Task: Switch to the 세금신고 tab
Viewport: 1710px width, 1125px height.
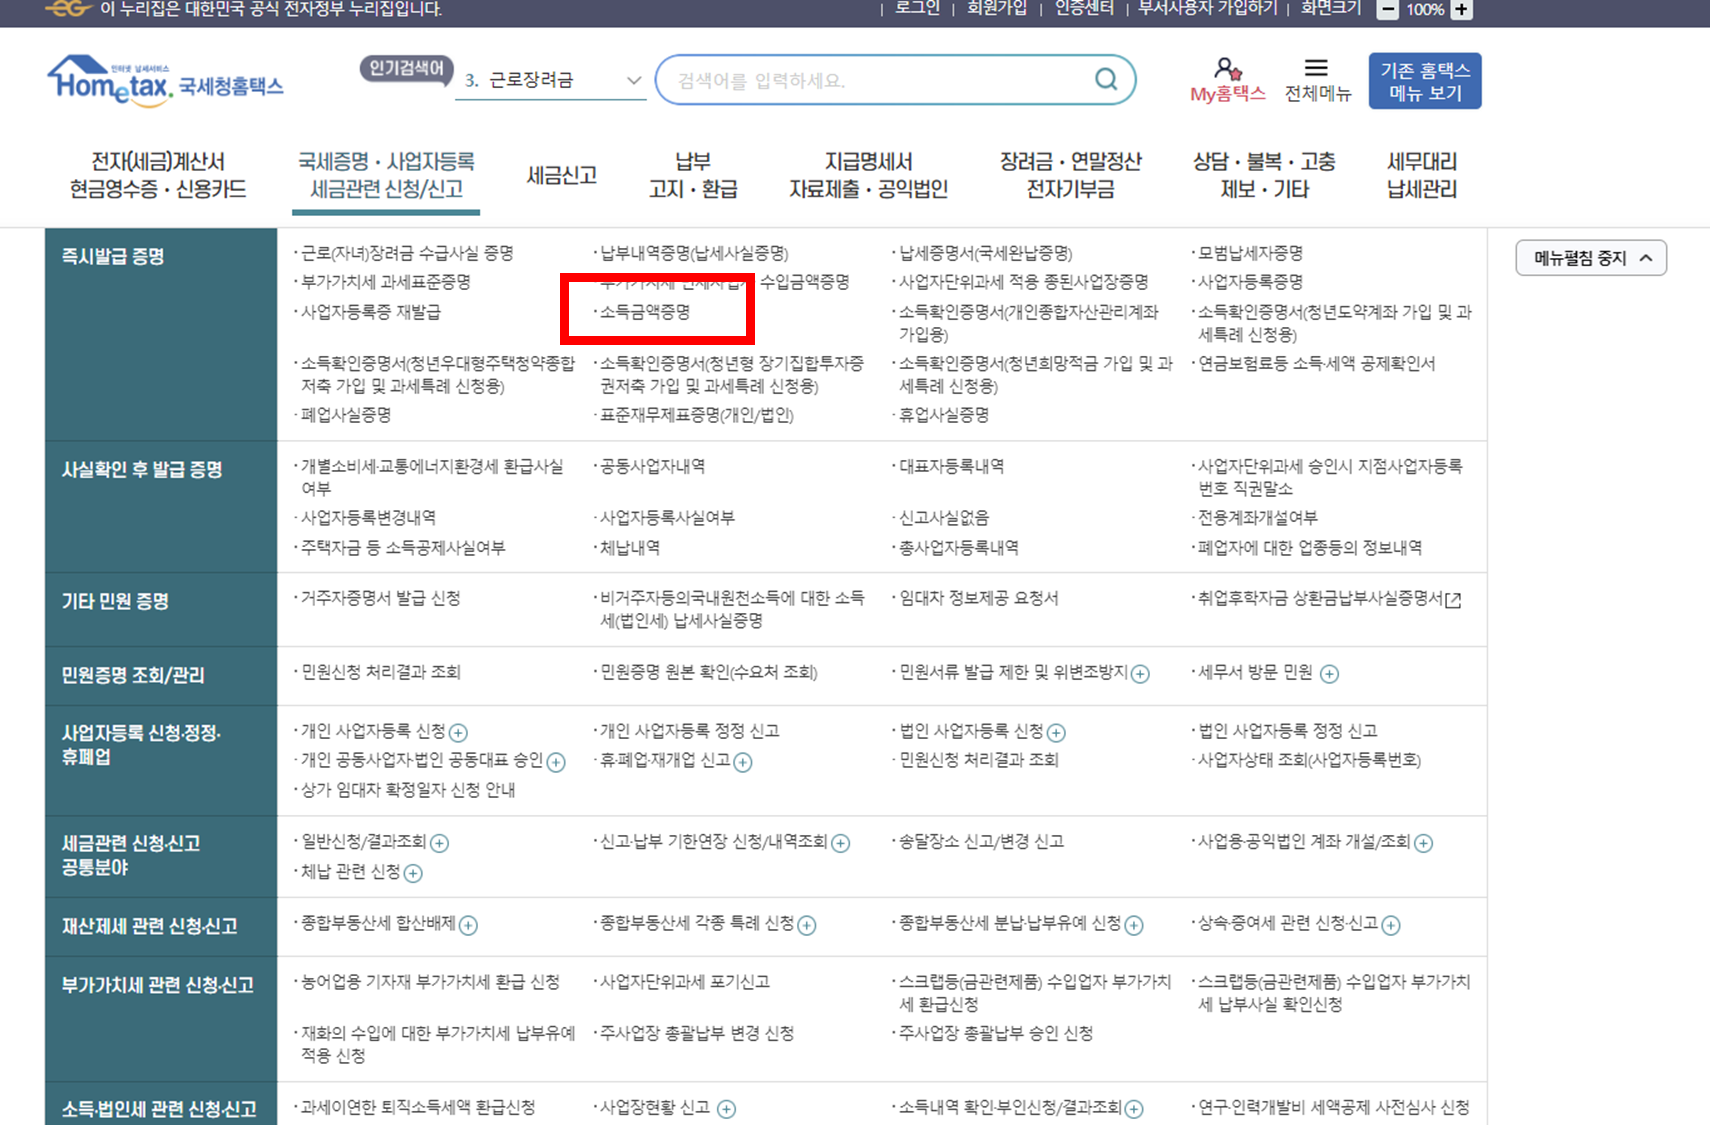Action: 562,175
